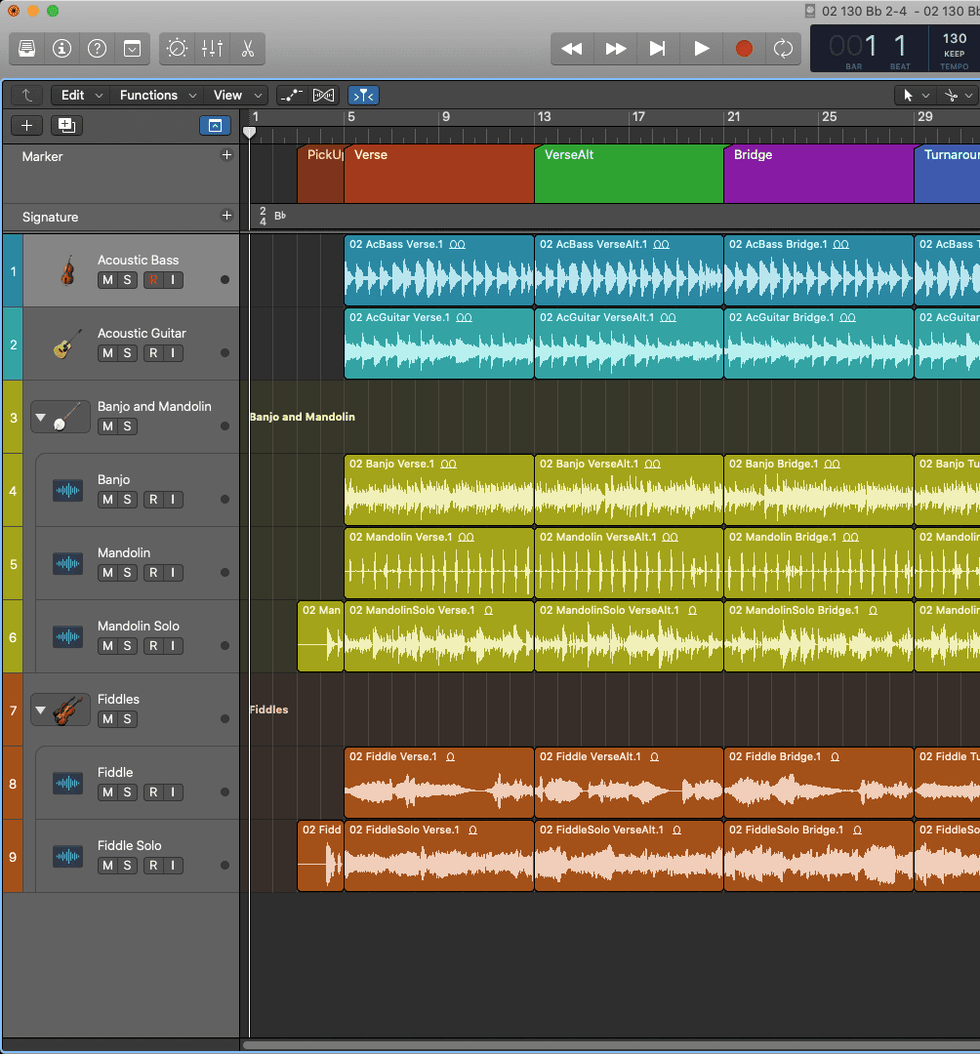The width and height of the screenshot is (980, 1054).
Task: Open the Library panel icon
Action: pyautogui.click(x=27, y=48)
